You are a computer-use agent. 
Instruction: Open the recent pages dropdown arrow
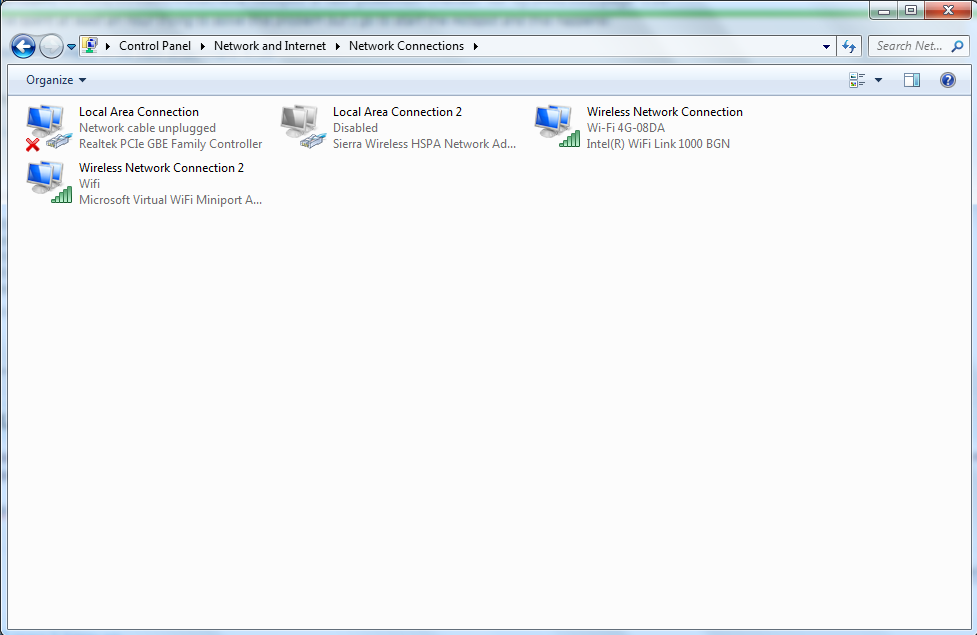(71, 47)
